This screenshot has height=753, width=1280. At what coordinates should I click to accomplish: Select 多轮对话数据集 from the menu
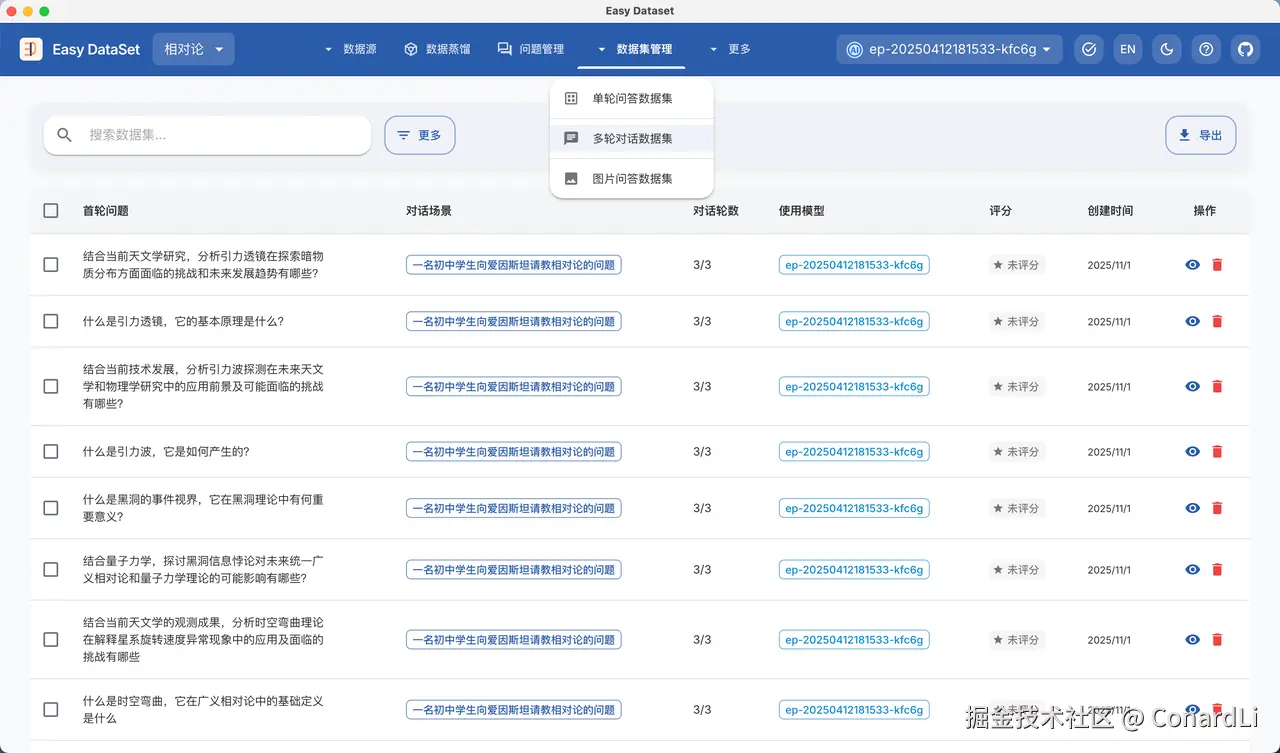point(632,139)
